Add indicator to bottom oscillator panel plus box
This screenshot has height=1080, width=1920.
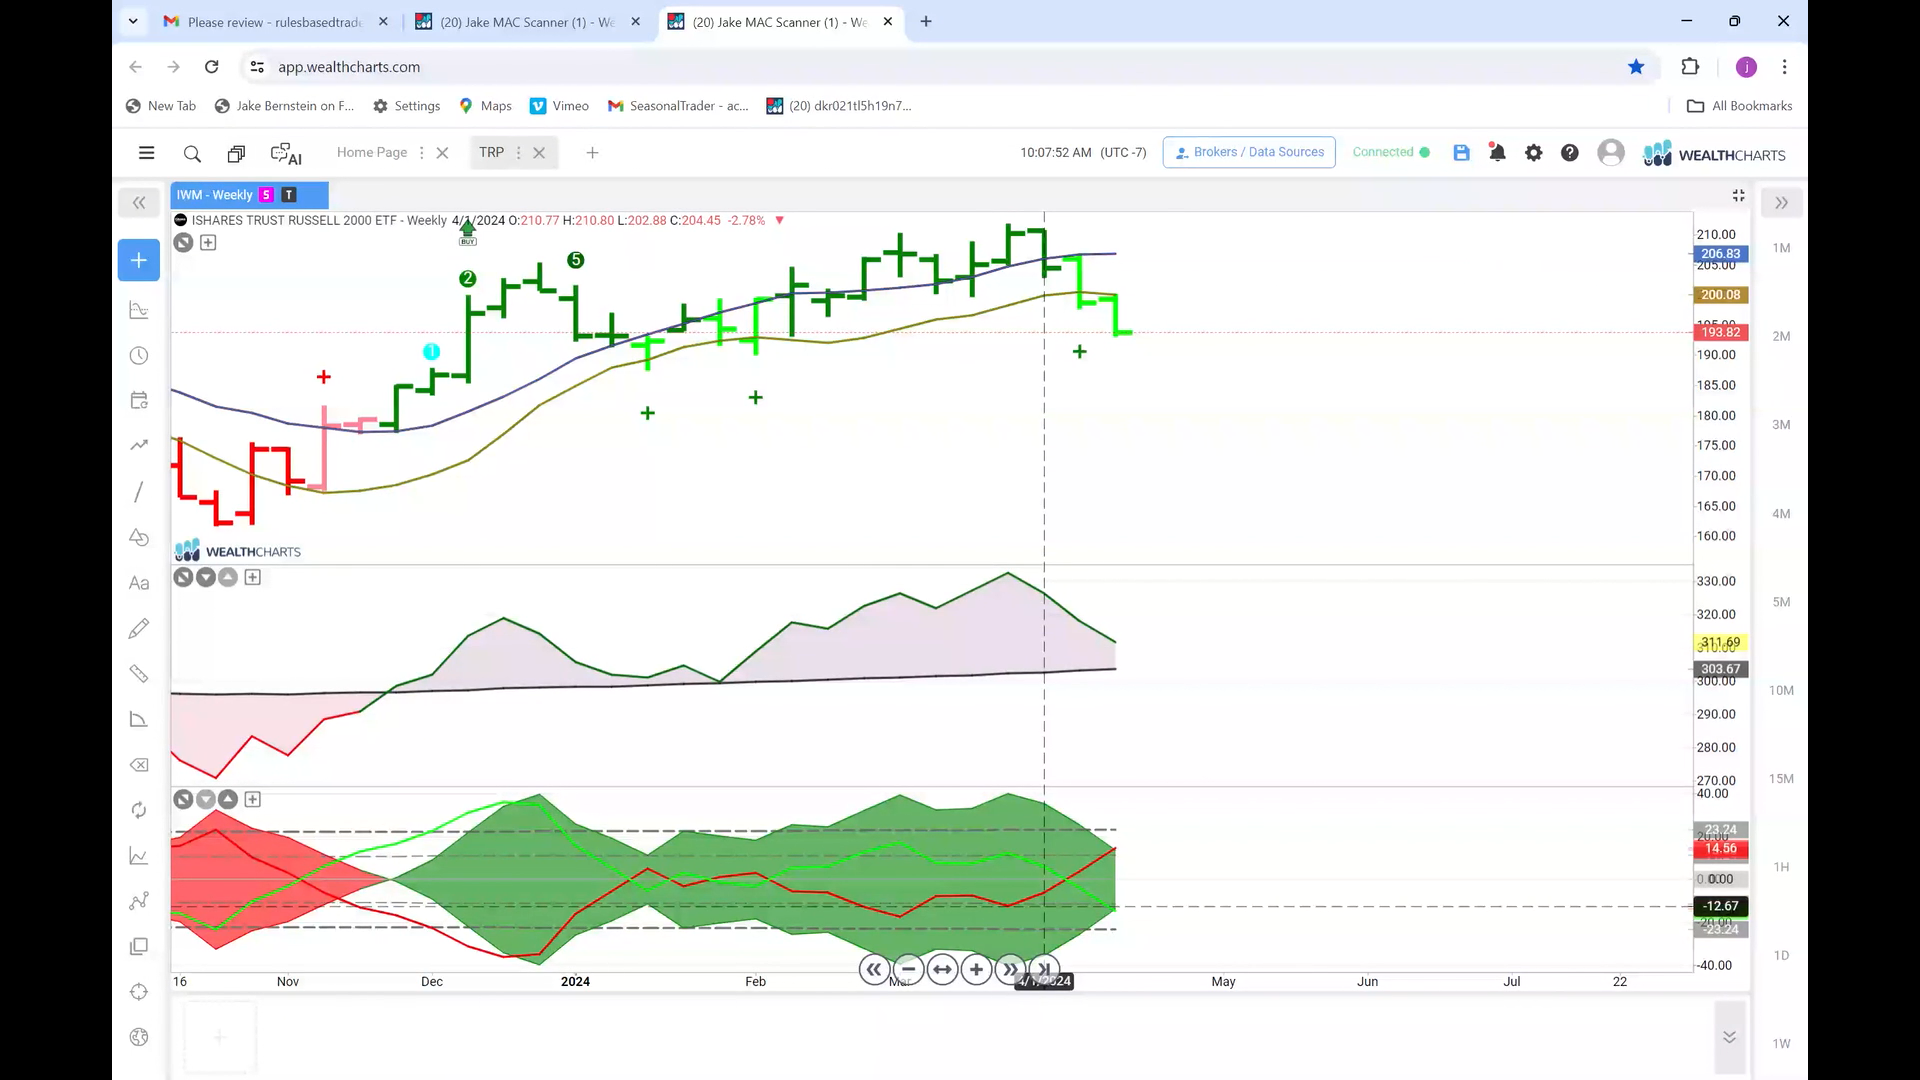point(253,799)
